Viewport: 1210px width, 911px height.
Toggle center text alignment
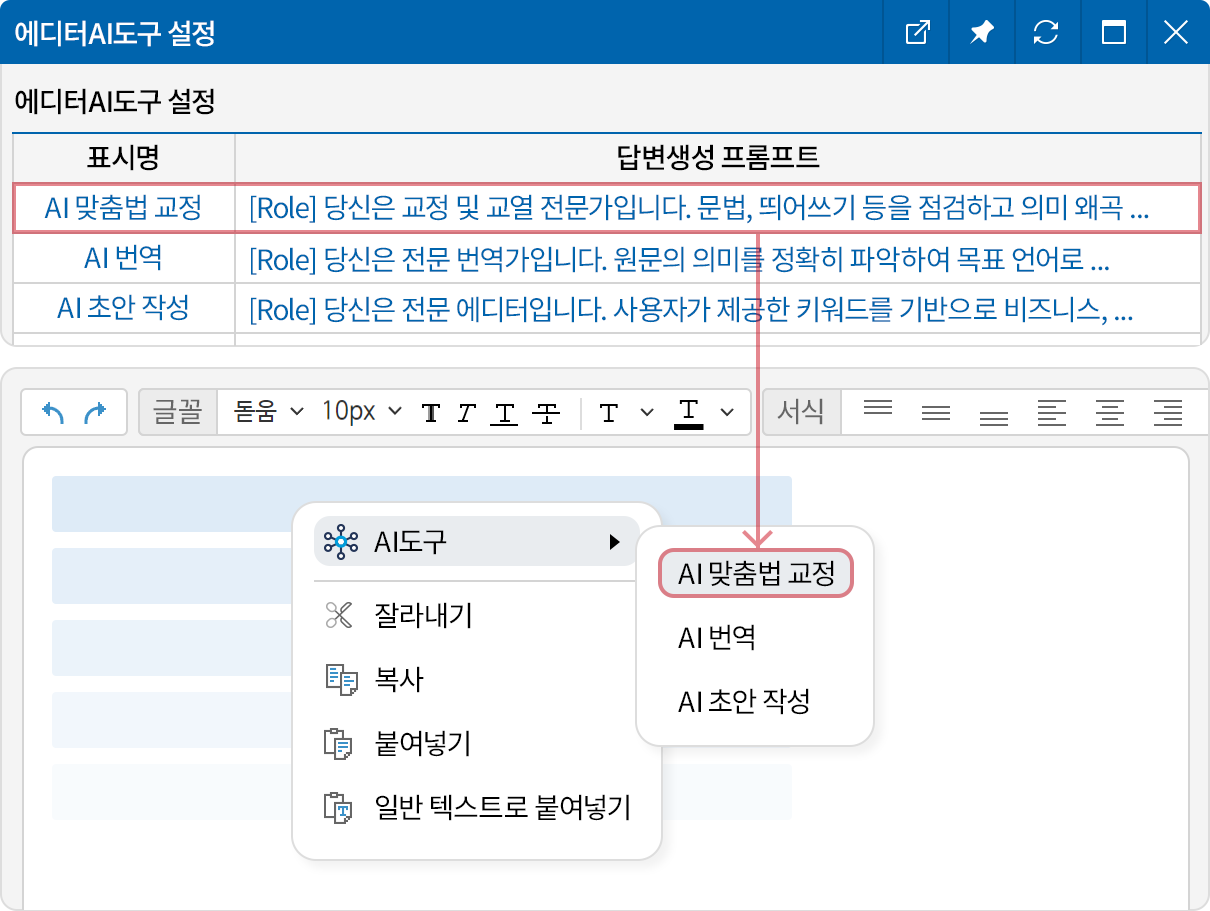(1109, 410)
